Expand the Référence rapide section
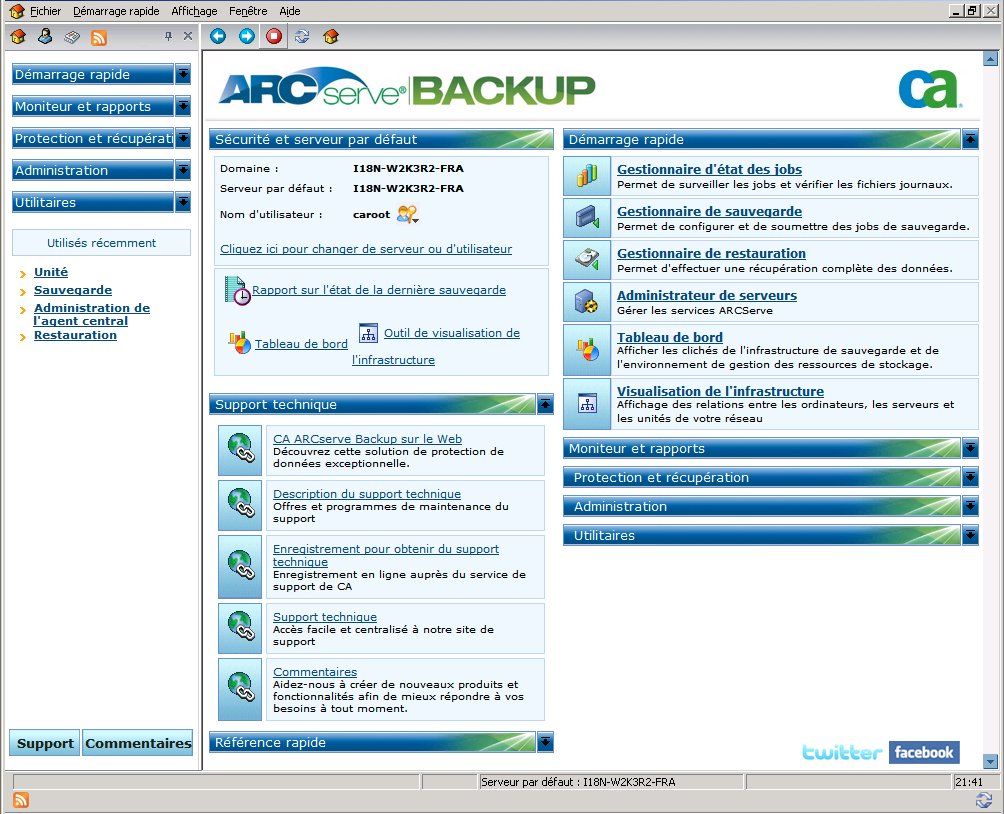Image resolution: width=1004 pixels, height=814 pixels. click(x=544, y=742)
